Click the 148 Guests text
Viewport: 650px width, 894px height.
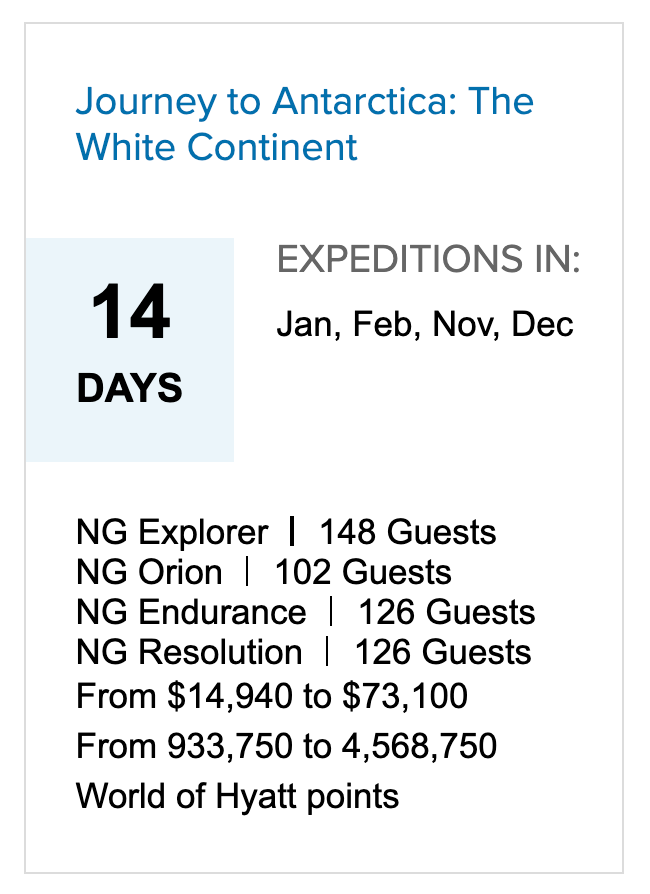coord(407,532)
